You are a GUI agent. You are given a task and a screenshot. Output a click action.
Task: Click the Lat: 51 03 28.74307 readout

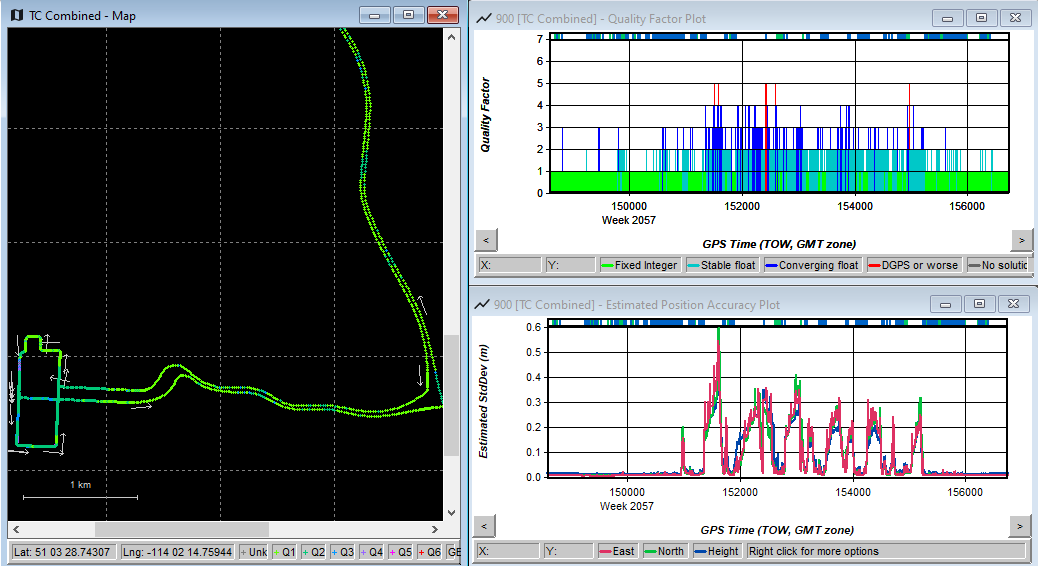click(x=64, y=551)
